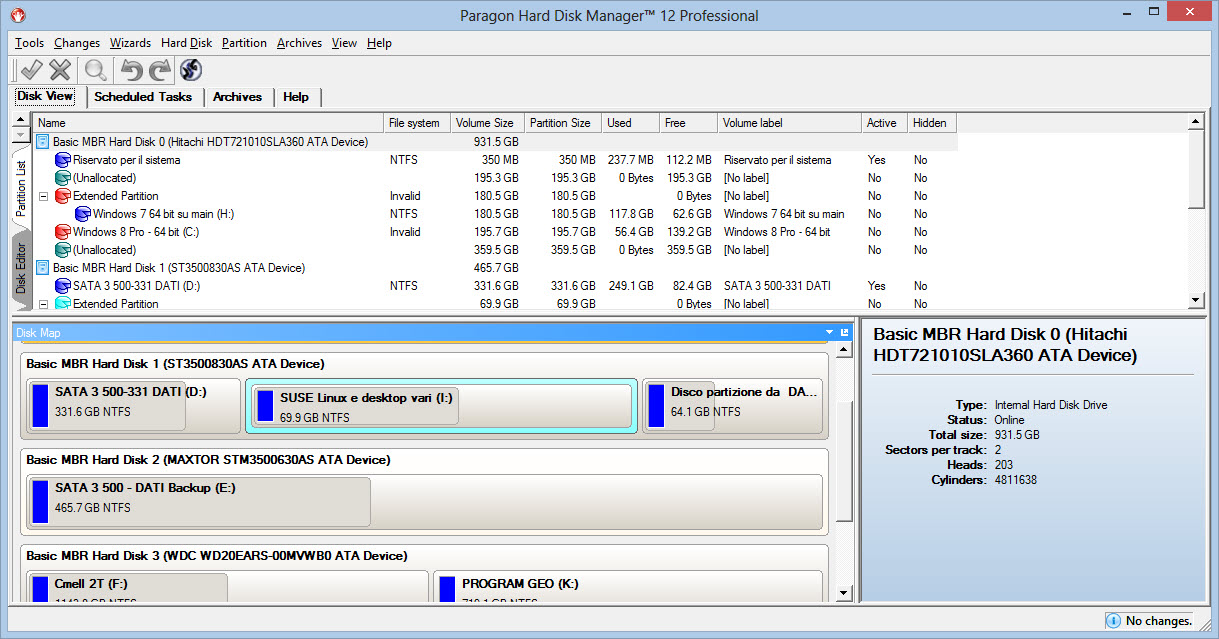
Task: Open the Wizards menu
Action: pyautogui.click(x=130, y=43)
